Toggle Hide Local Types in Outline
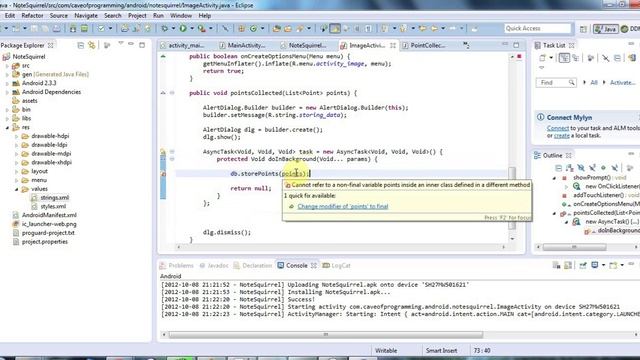 pyautogui.click(x=615, y=167)
